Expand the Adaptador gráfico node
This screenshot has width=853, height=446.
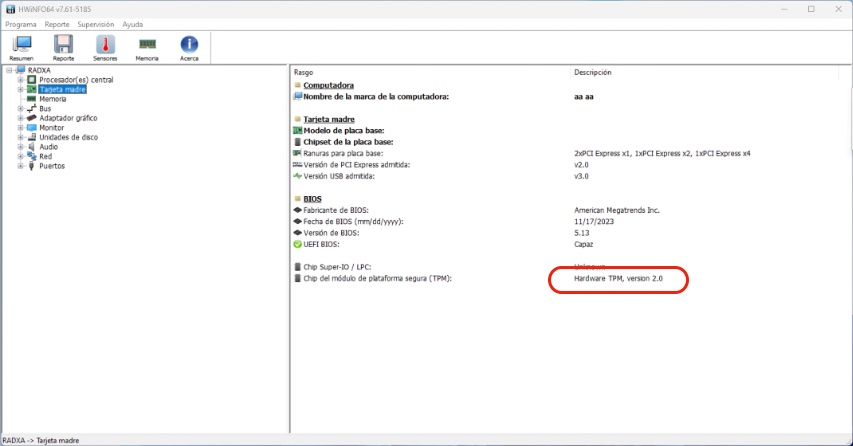tap(21, 118)
